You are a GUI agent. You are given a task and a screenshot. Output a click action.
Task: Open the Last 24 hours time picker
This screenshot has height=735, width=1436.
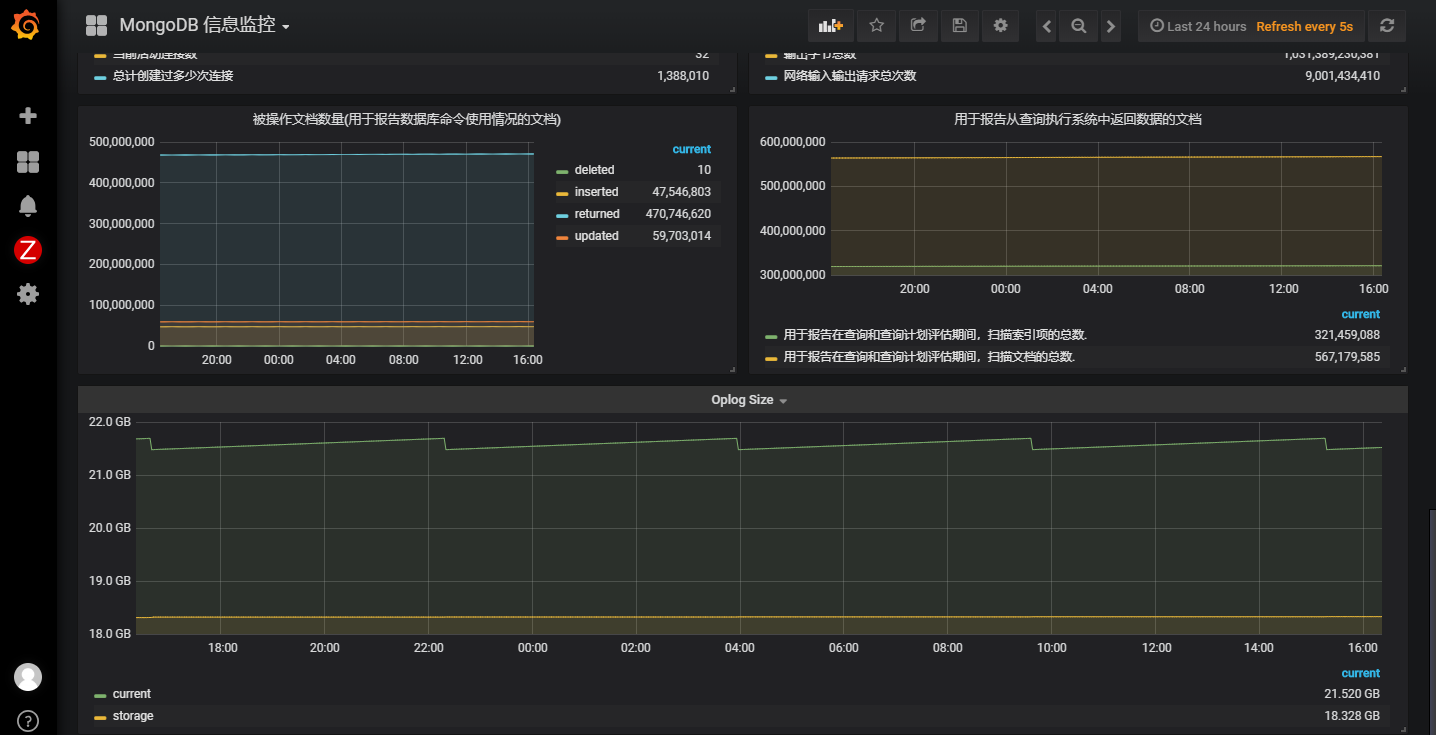1198,27
